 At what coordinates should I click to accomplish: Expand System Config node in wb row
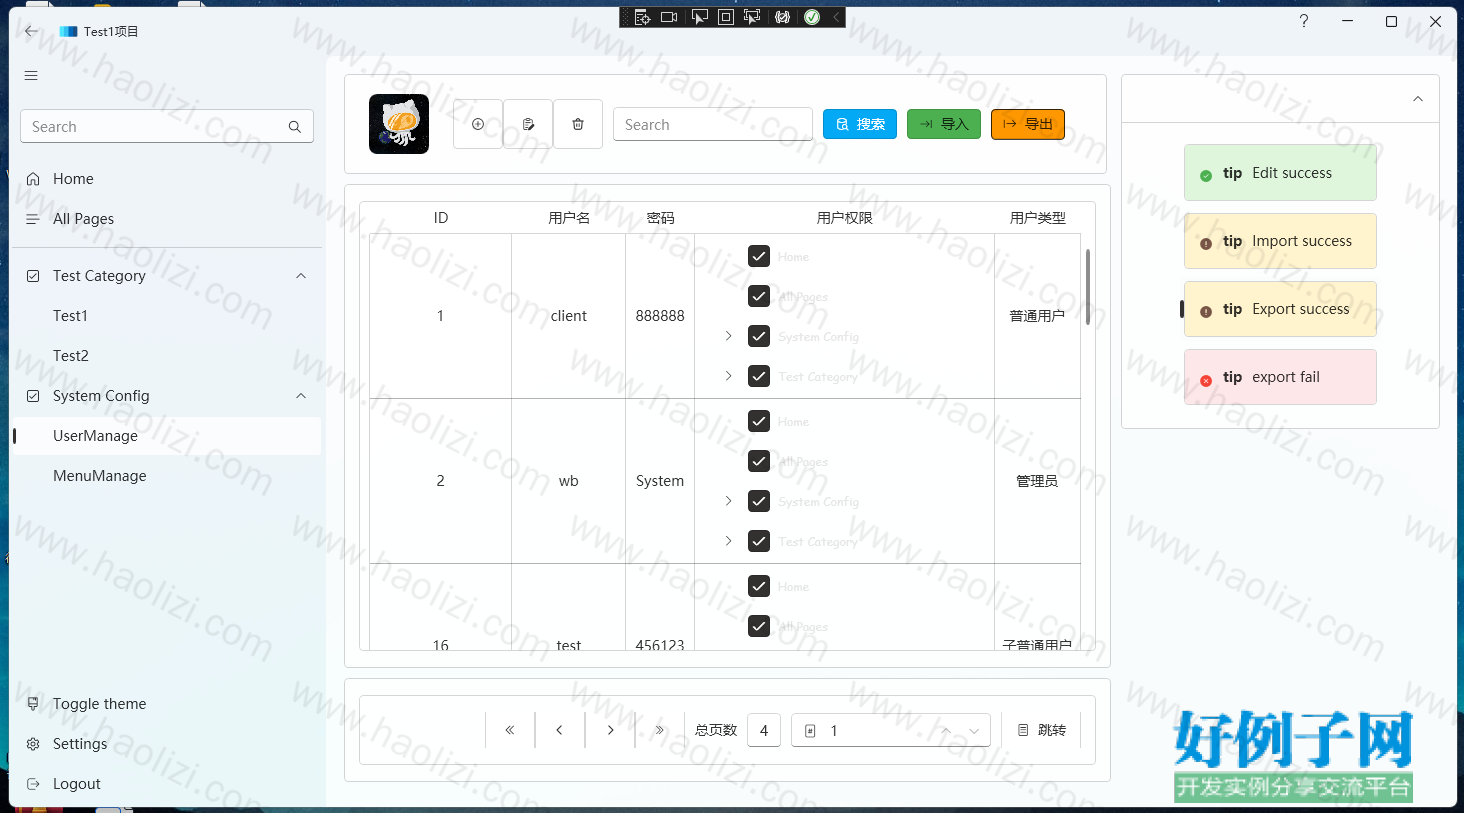pos(728,501)
